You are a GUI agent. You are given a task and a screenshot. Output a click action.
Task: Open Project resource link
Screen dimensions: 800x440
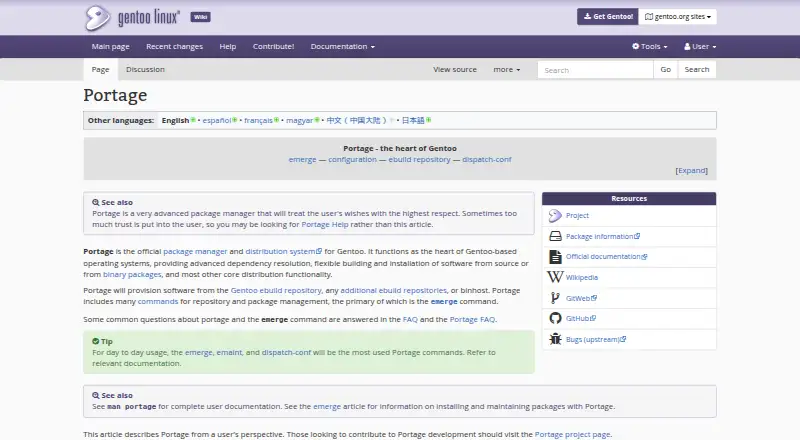(577, 216)
